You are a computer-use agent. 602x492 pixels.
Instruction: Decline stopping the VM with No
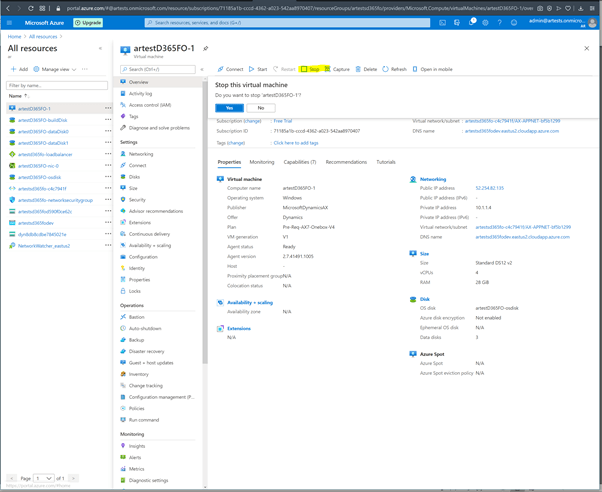pyautogui.click(x=261, y=108)
